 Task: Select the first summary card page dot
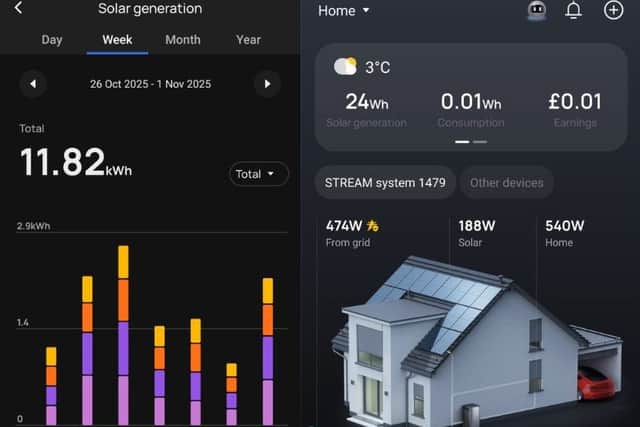[462, 142]
